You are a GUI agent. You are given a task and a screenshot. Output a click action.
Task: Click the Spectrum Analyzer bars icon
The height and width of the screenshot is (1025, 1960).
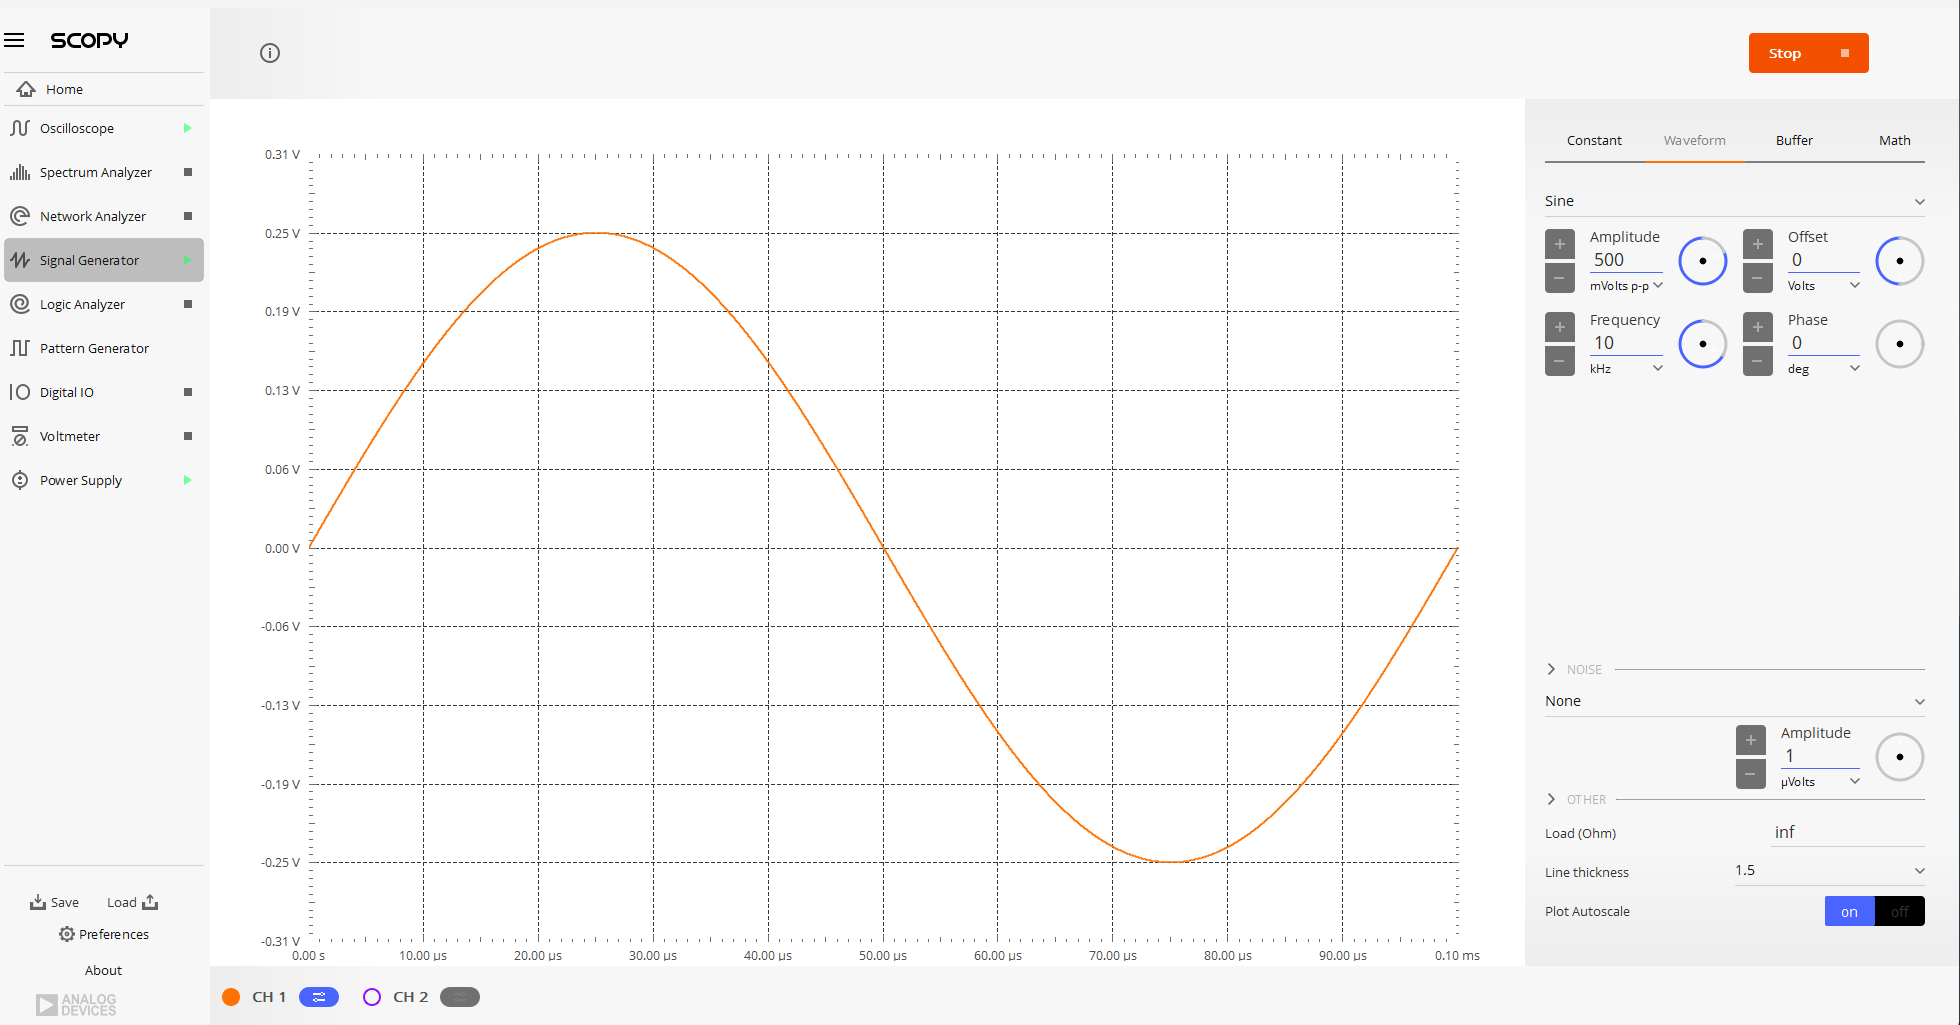tap(19, 172)
